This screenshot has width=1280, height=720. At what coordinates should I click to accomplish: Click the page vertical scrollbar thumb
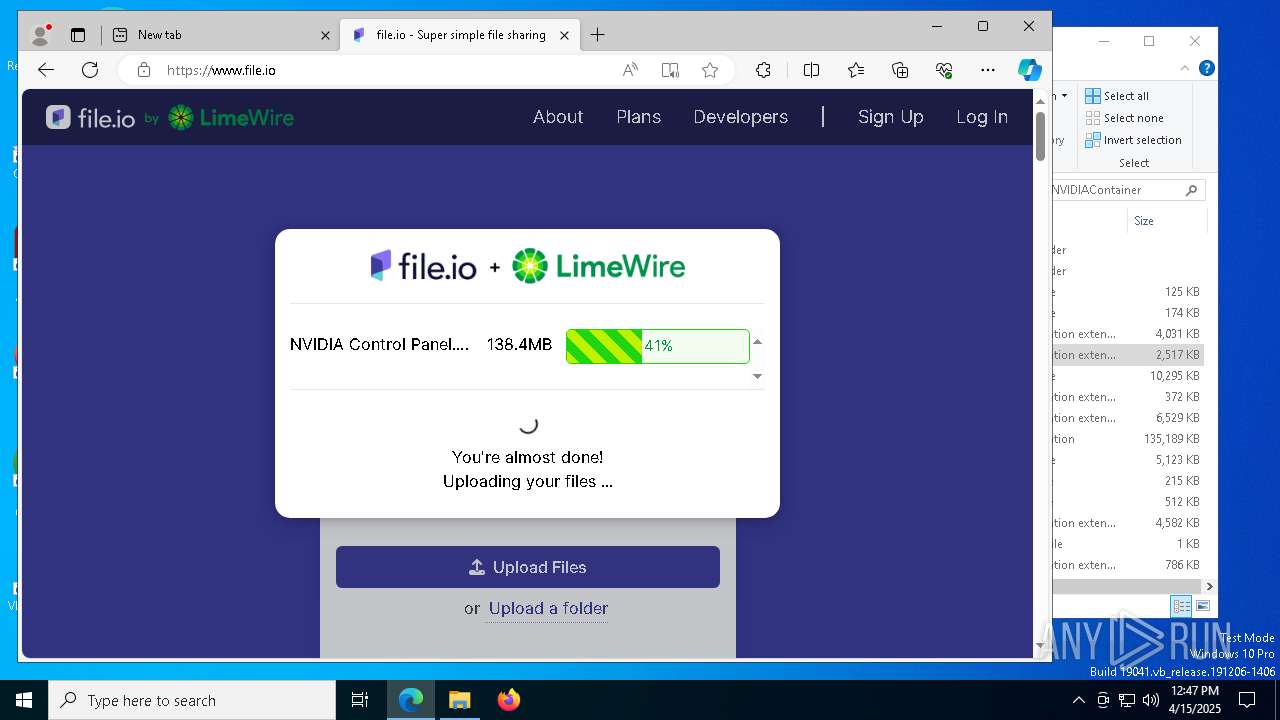point(1040,136)
